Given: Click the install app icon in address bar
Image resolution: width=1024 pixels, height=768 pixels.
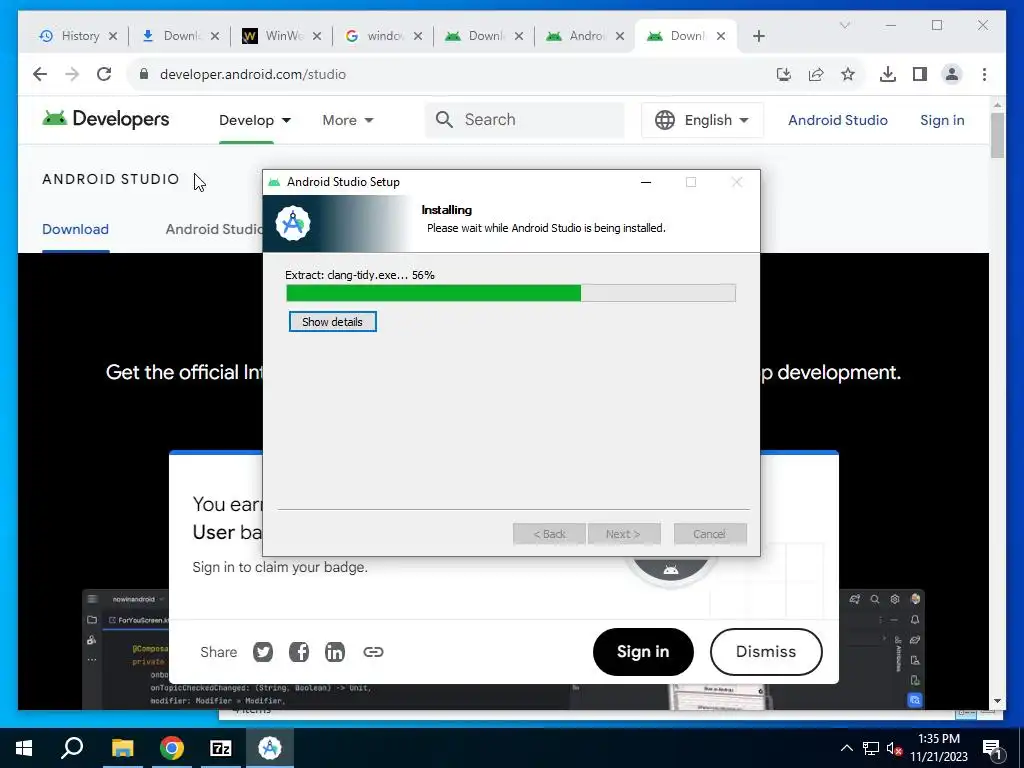Looking at the screenshot, I should [x=784, y=74].
